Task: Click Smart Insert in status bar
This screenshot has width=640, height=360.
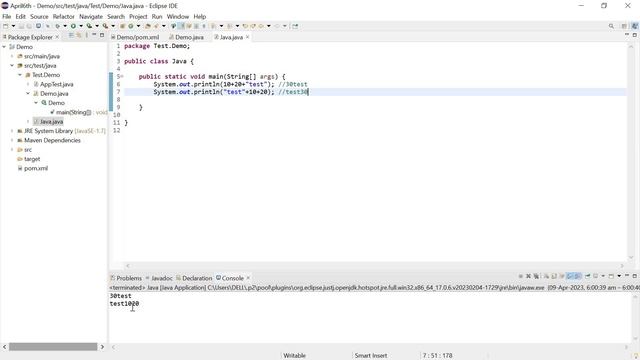Action: click(371, 356)
